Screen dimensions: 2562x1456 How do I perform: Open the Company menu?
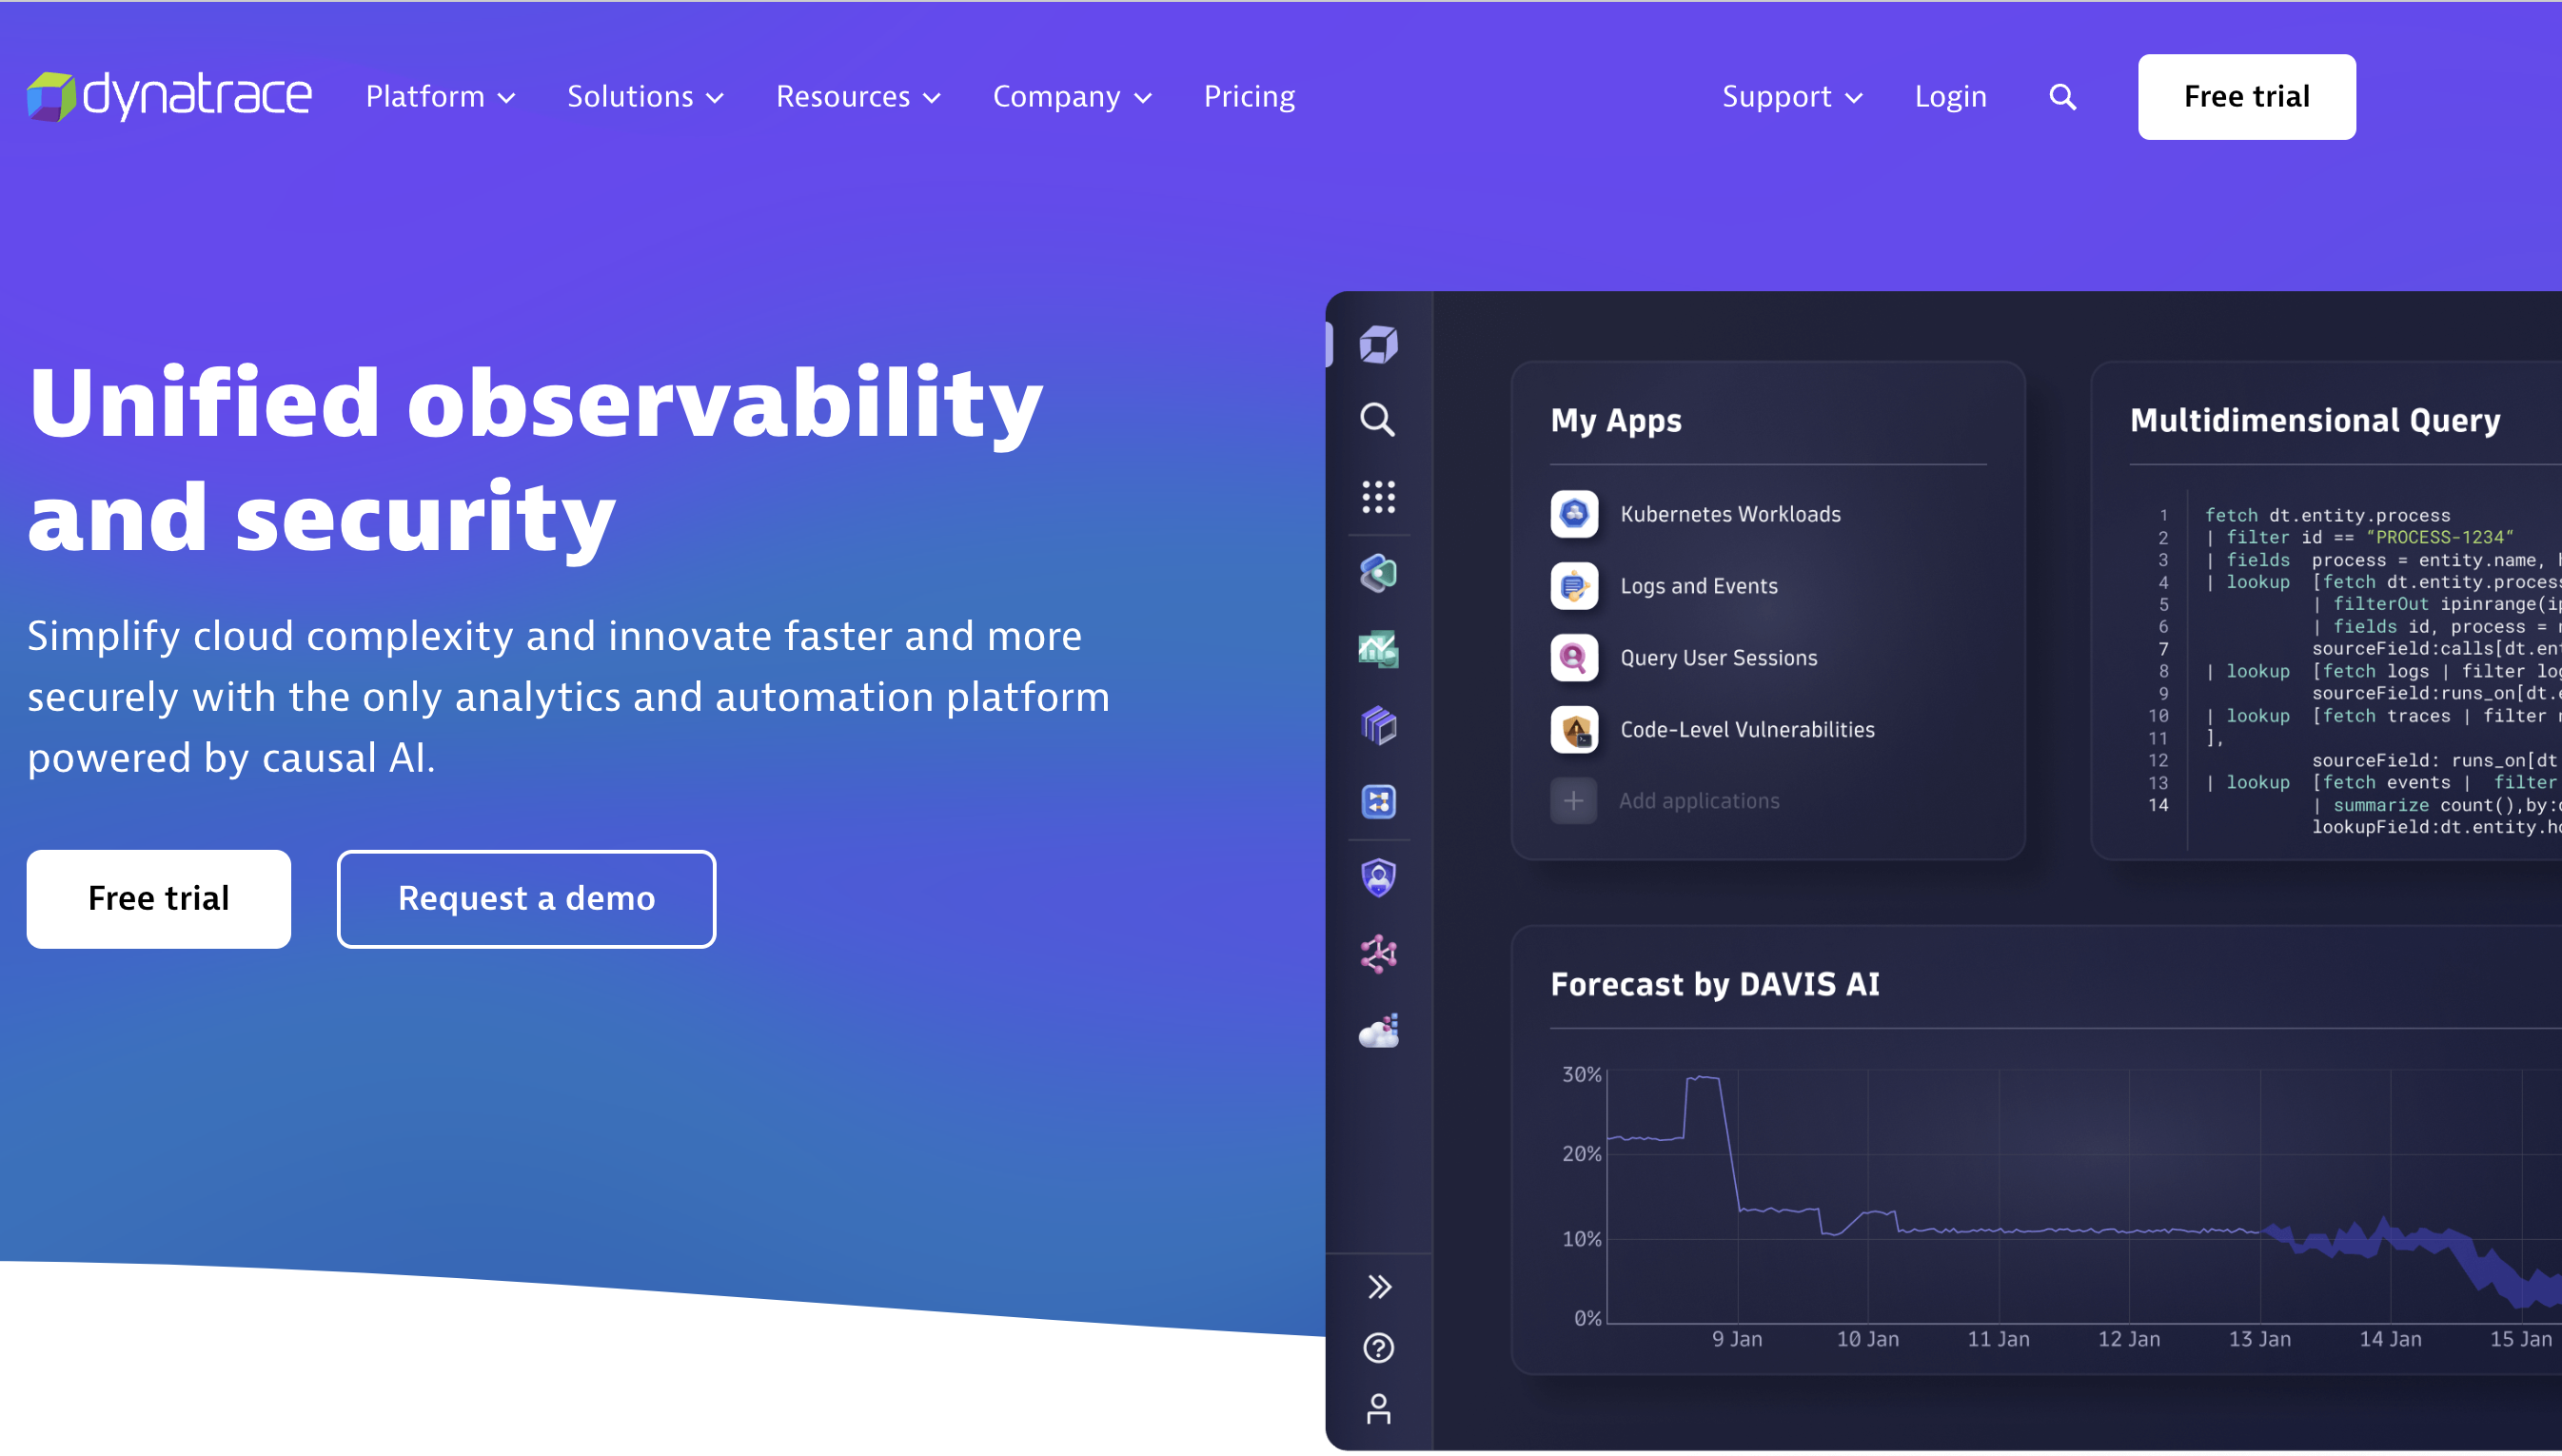[1072, 97]
